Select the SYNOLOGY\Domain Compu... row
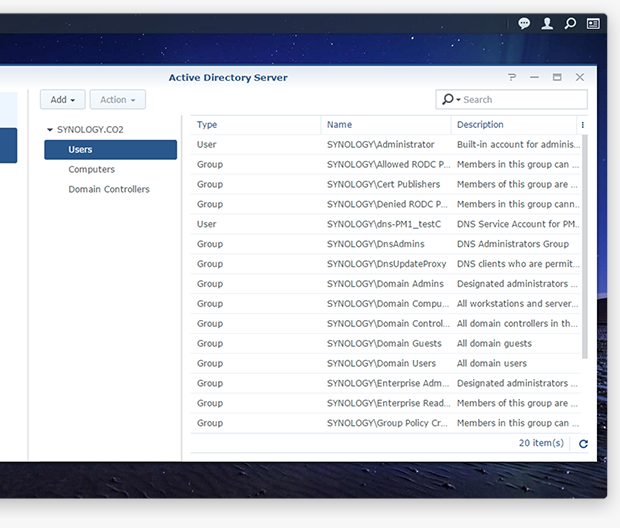 pyautogui.click(x=386, y=303)
